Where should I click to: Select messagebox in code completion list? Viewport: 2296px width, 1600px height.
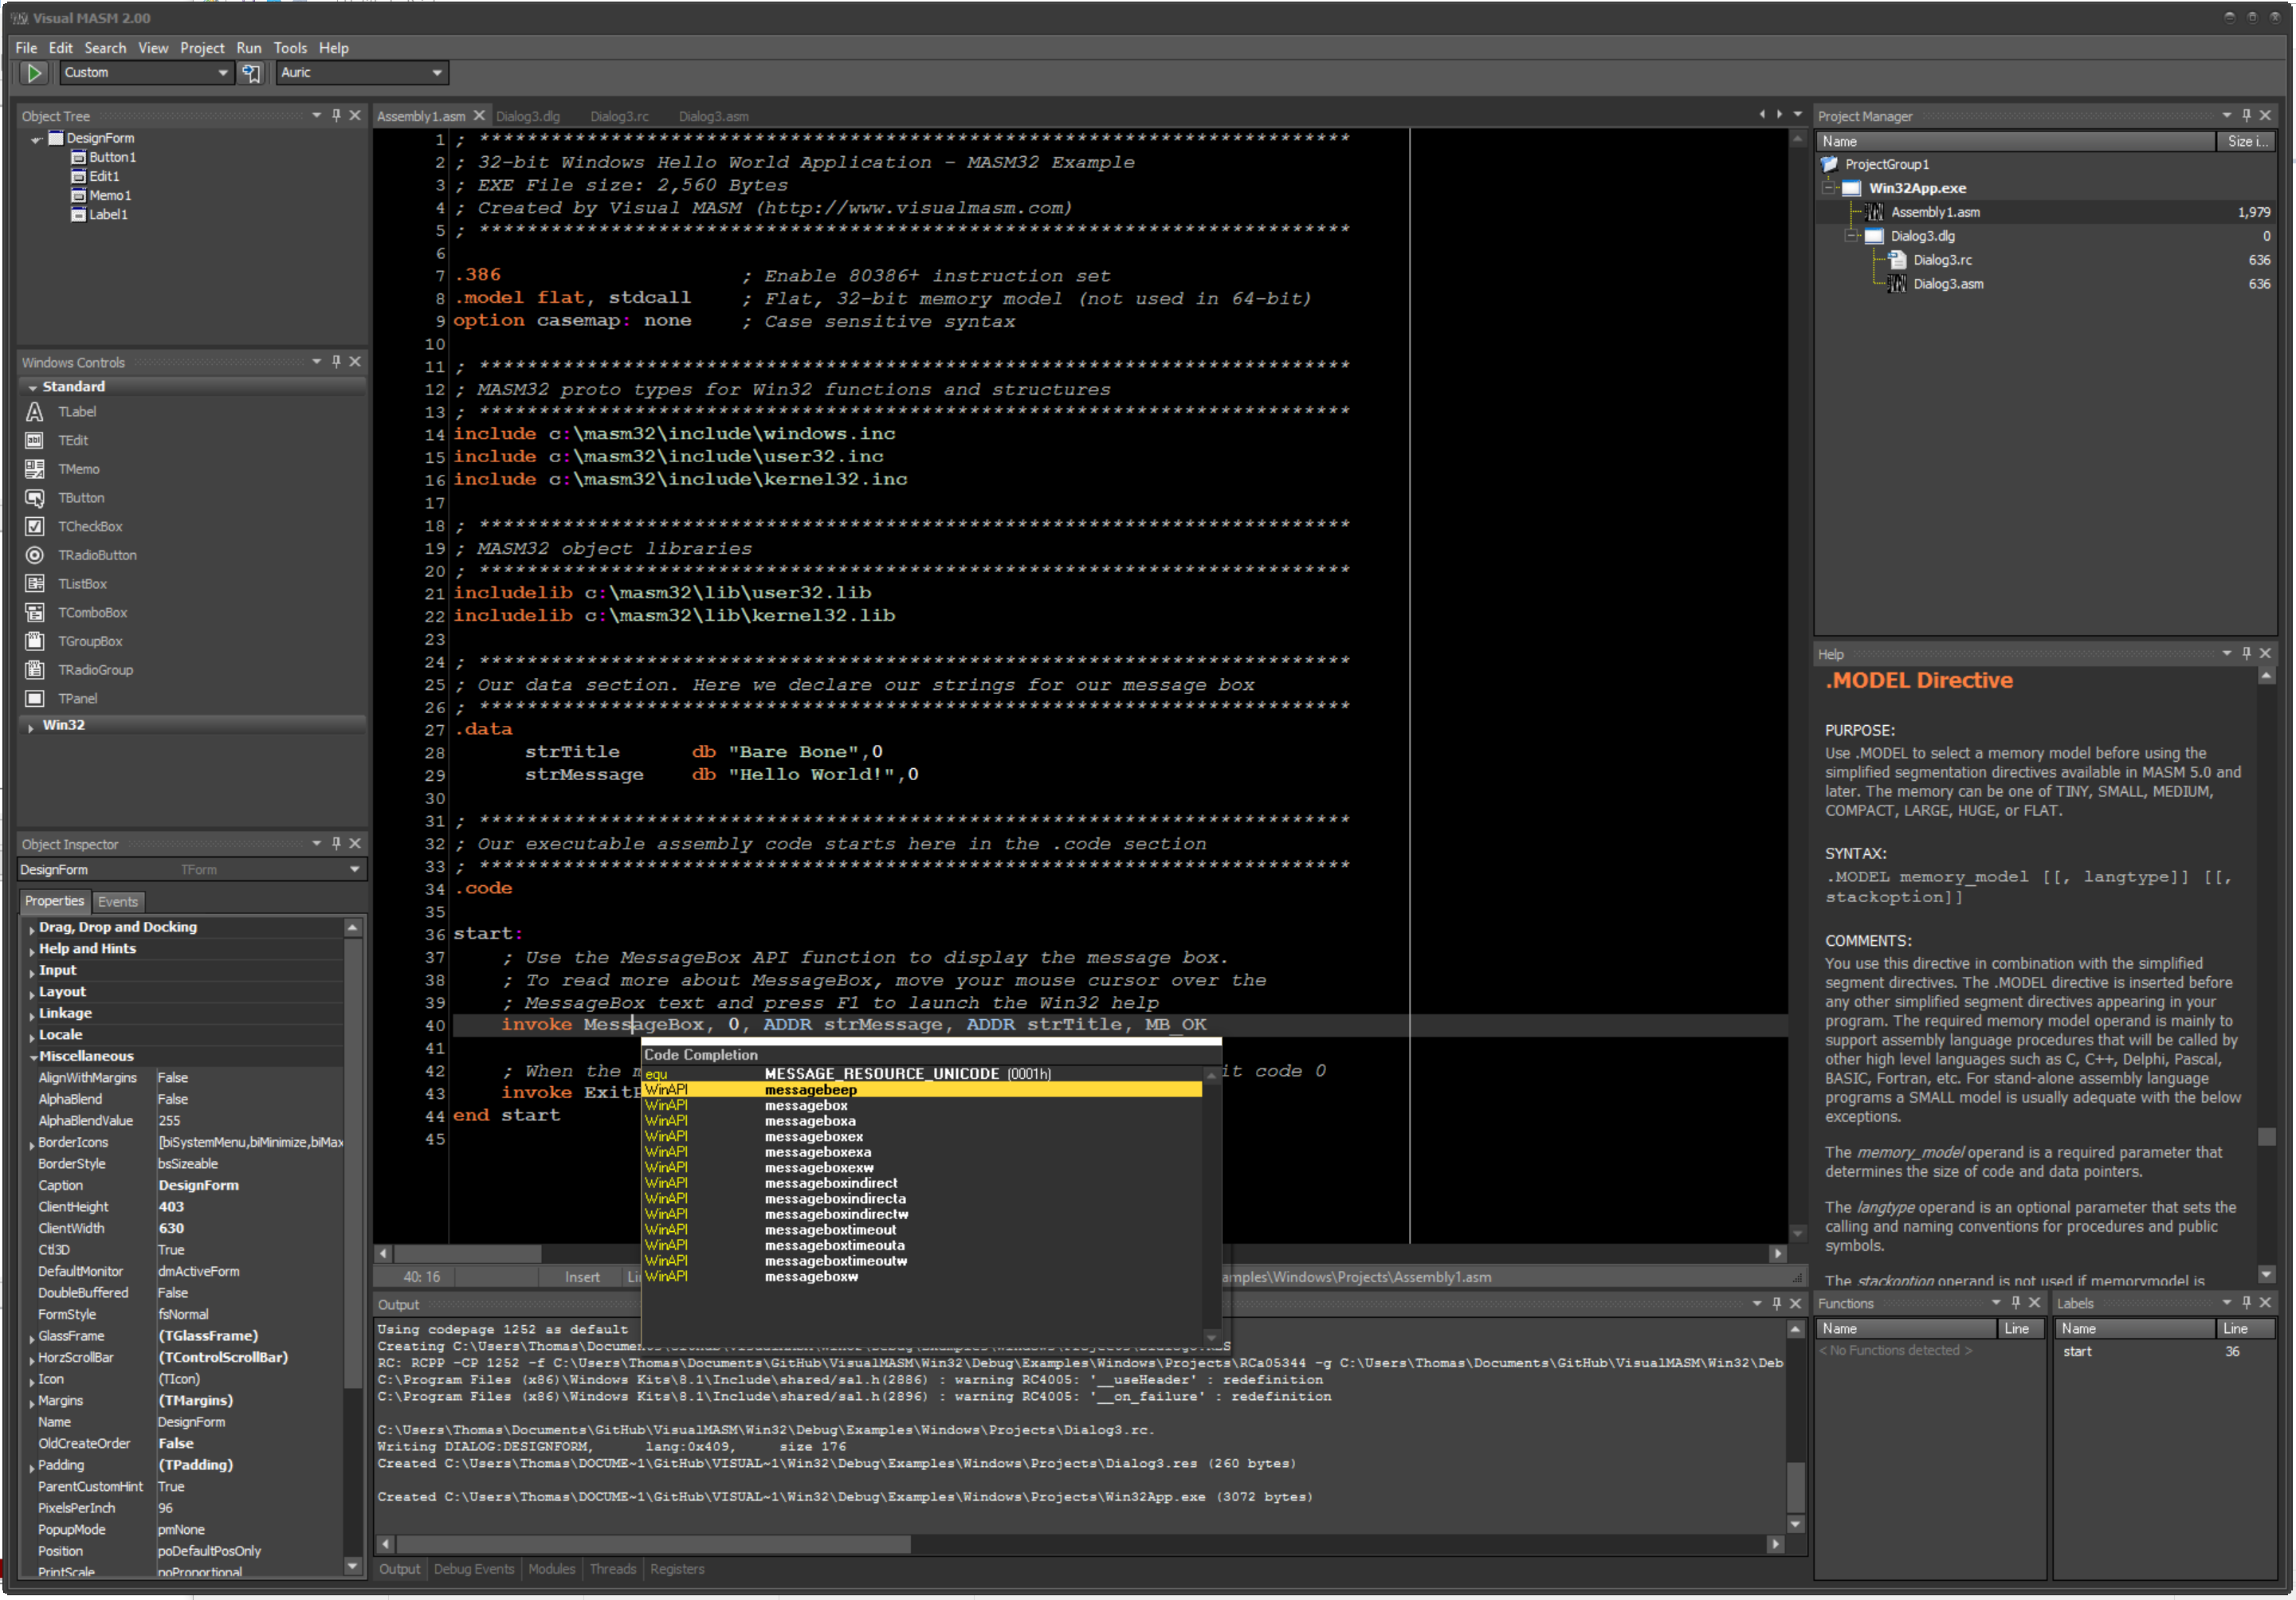pos(806,1106)
